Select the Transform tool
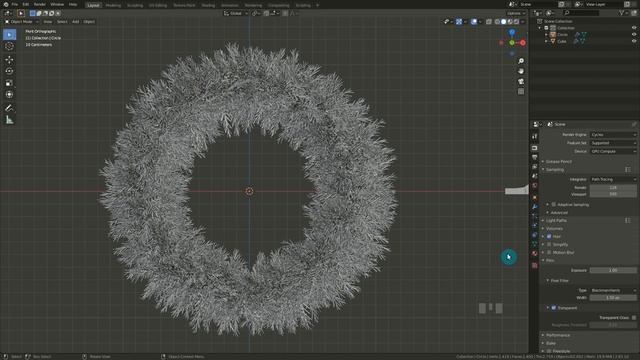 click(x=9, y=94)
